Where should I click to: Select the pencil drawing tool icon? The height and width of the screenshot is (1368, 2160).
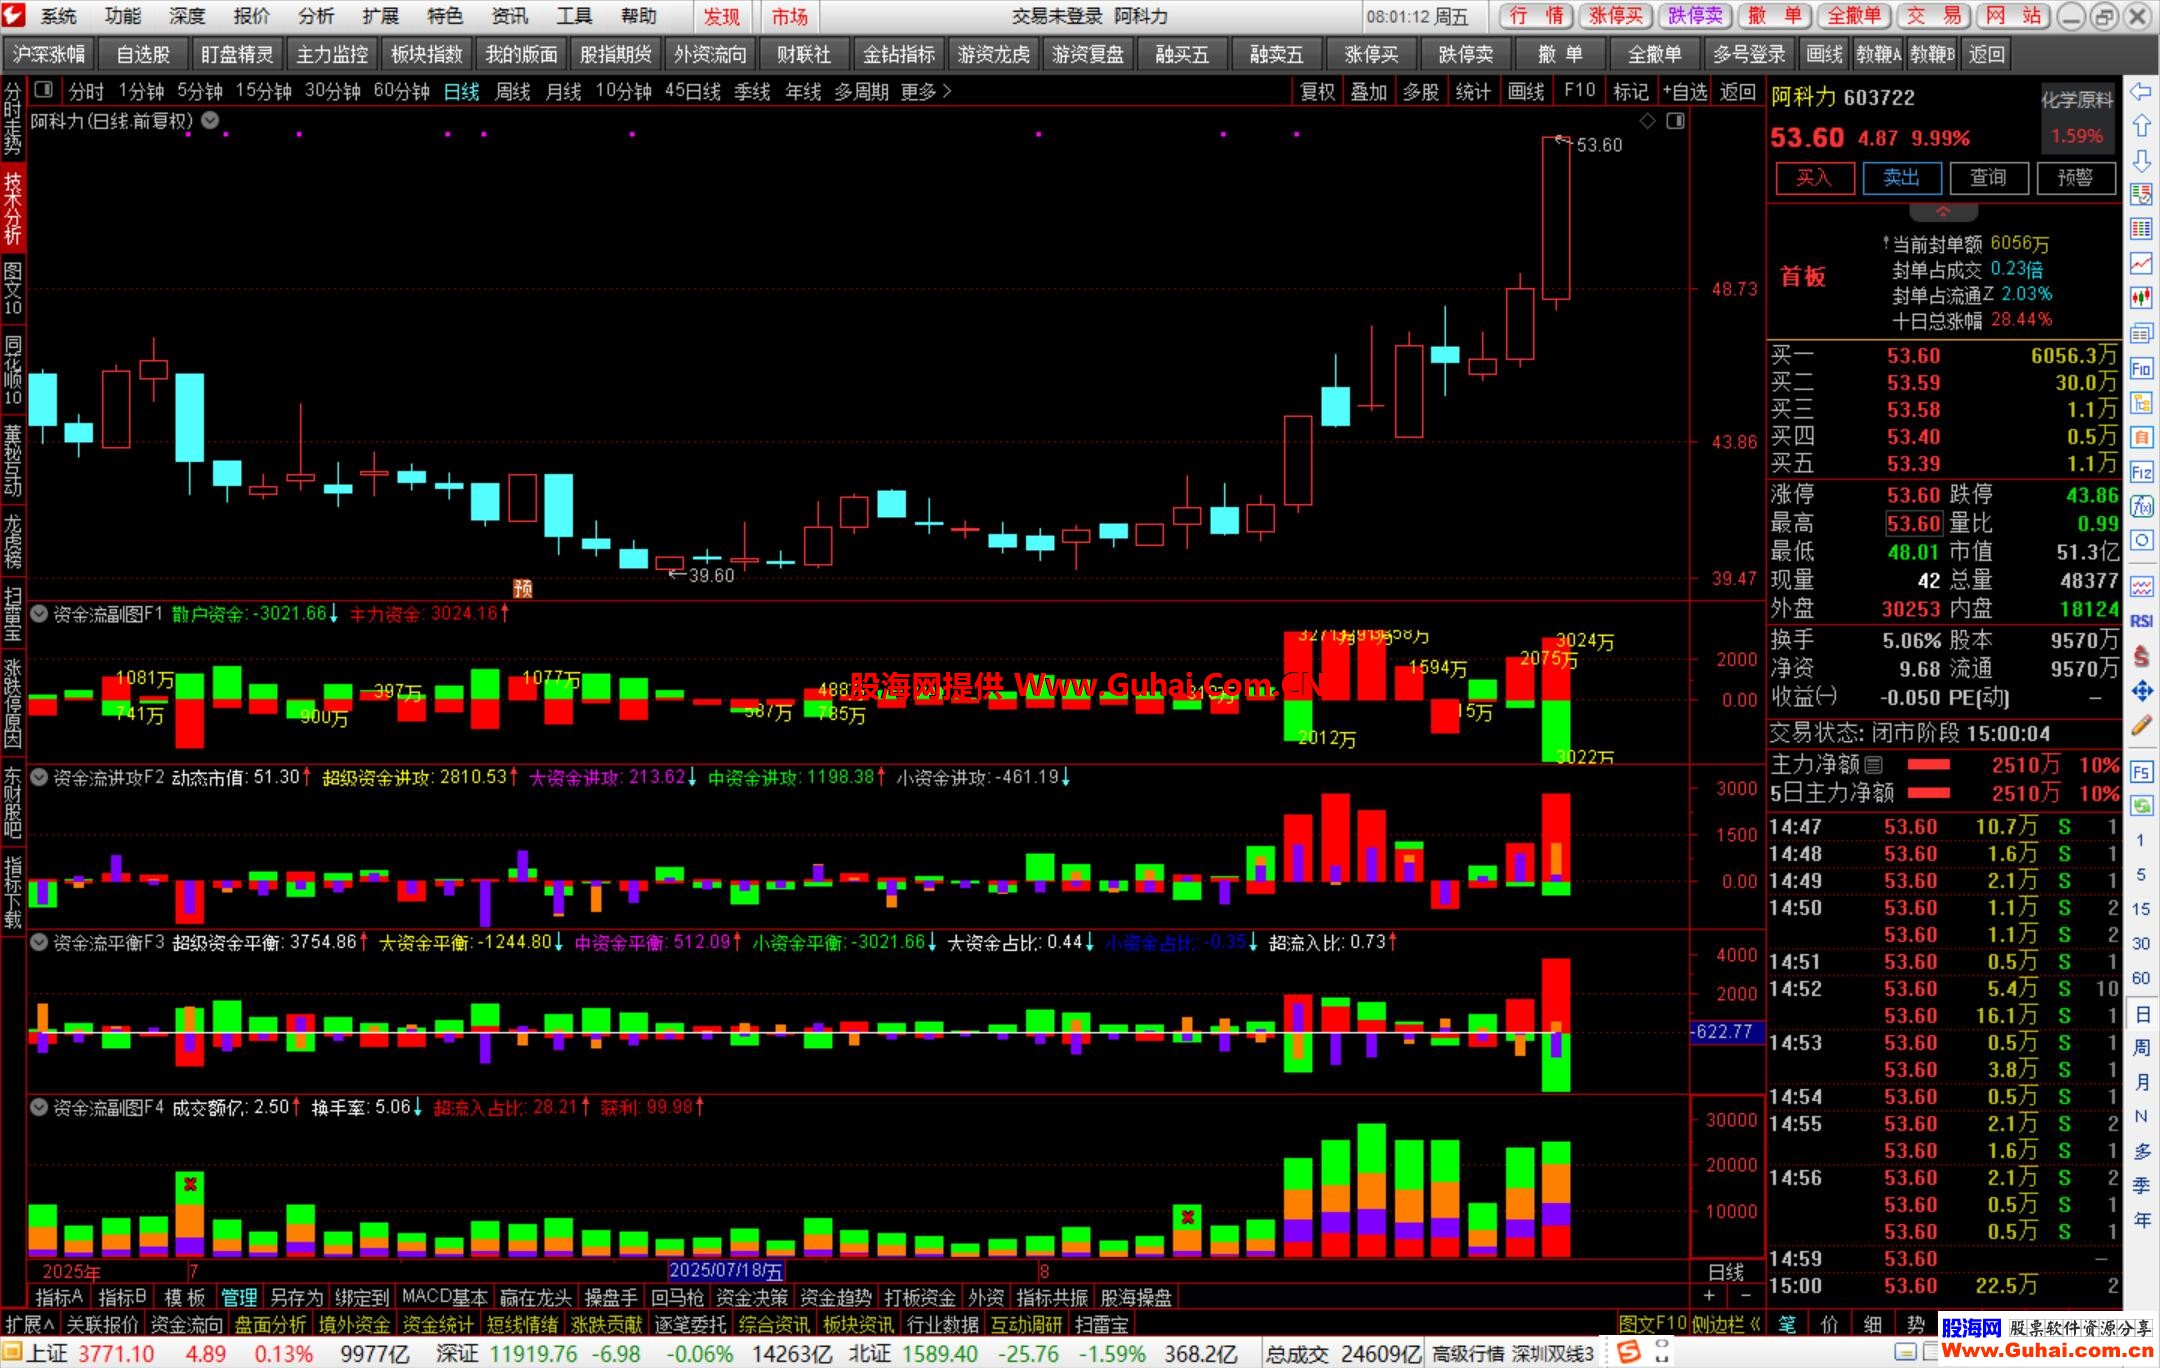2141,725
